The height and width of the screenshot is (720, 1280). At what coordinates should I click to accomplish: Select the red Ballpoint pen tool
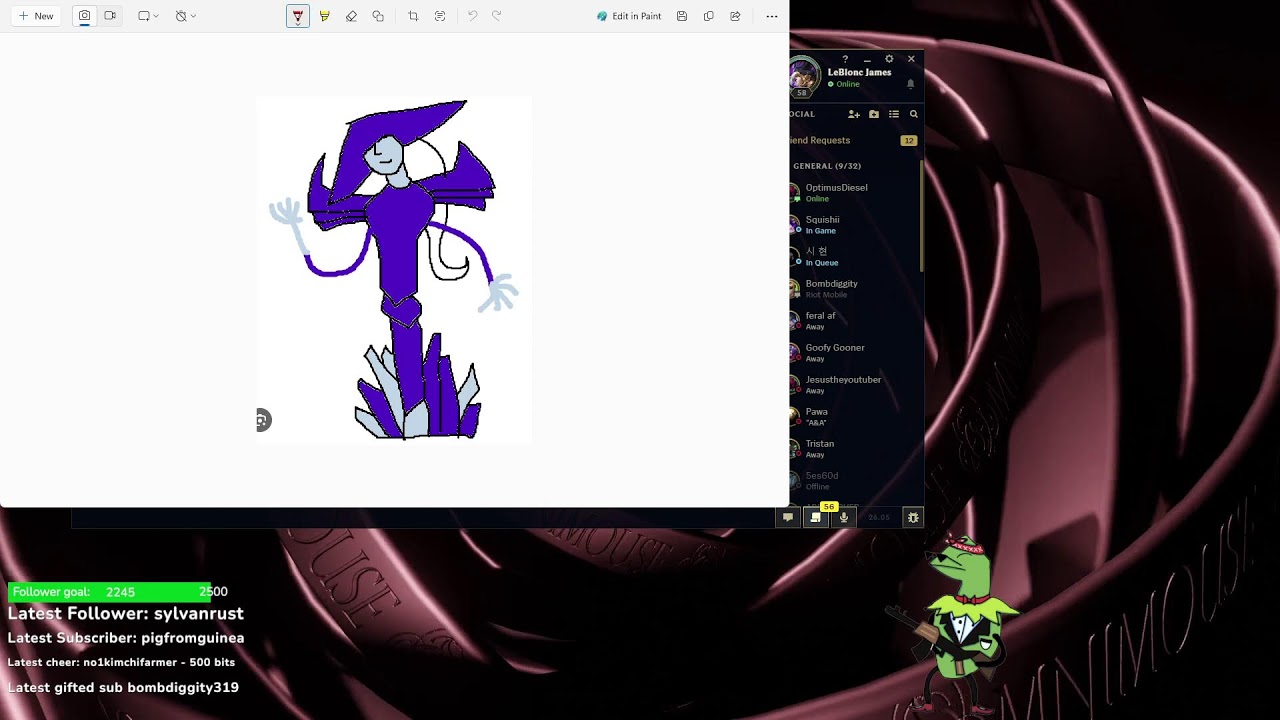coord(298,16)
